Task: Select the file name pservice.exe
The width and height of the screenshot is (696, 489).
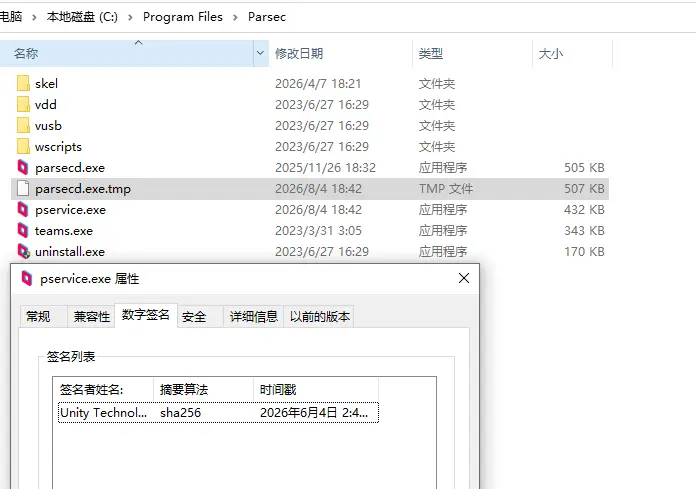Action: click(x=71, y=210)
